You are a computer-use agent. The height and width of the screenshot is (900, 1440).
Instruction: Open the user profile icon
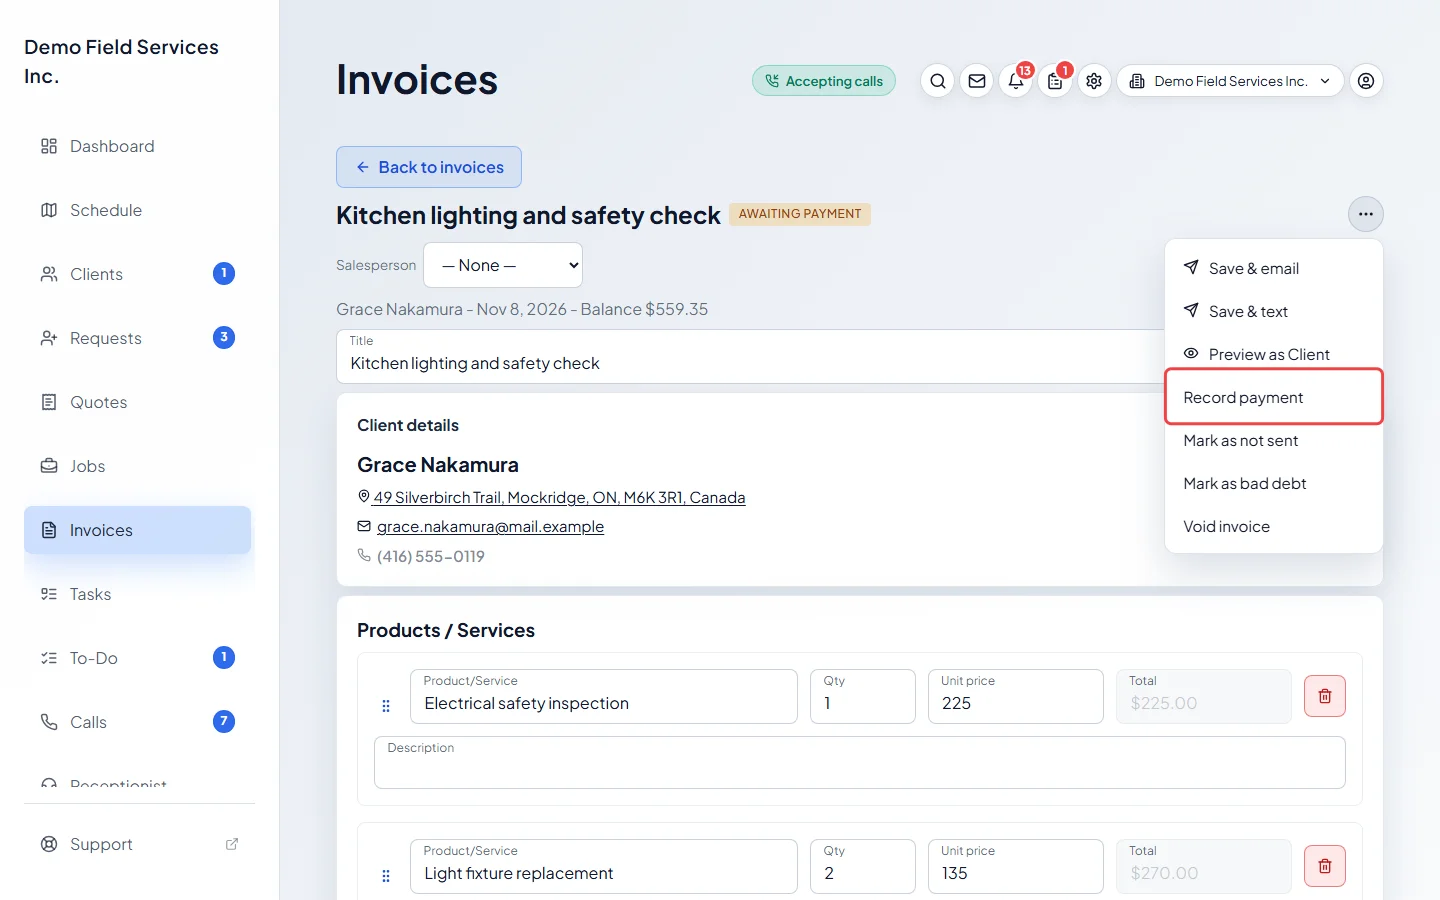[x=1366, y=81]
